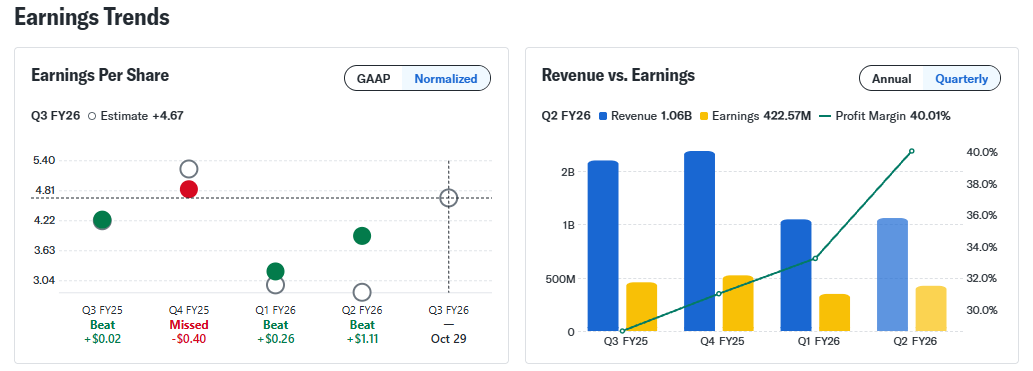Click the Q4 FY25 yellow earnings bar
The image size is (1033, 371).
739,302
